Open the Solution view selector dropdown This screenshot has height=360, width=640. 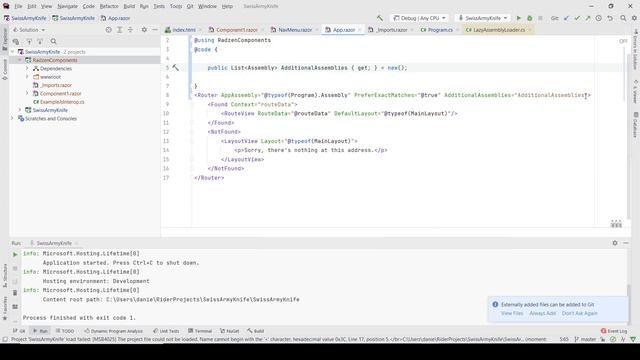coord(29,30)
